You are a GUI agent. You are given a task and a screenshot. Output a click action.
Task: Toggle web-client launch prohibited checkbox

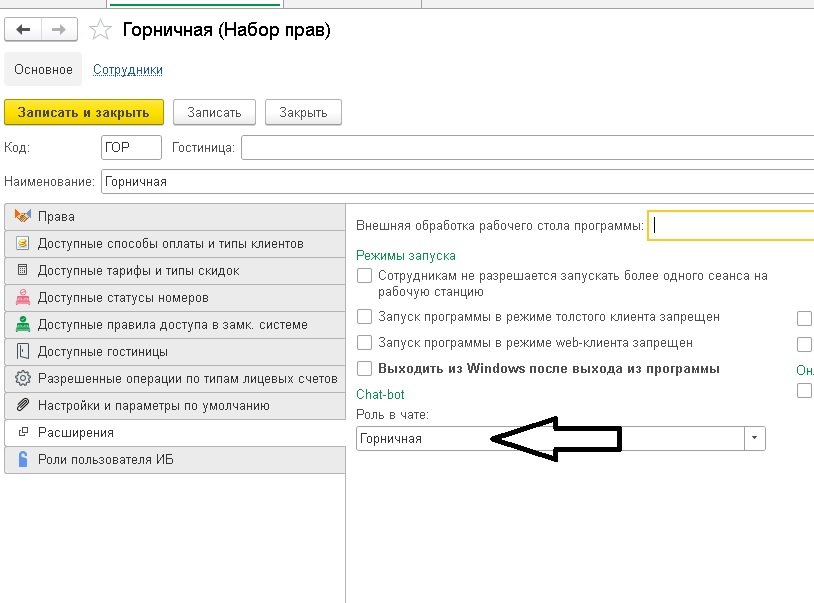click(x=365, y=343)
